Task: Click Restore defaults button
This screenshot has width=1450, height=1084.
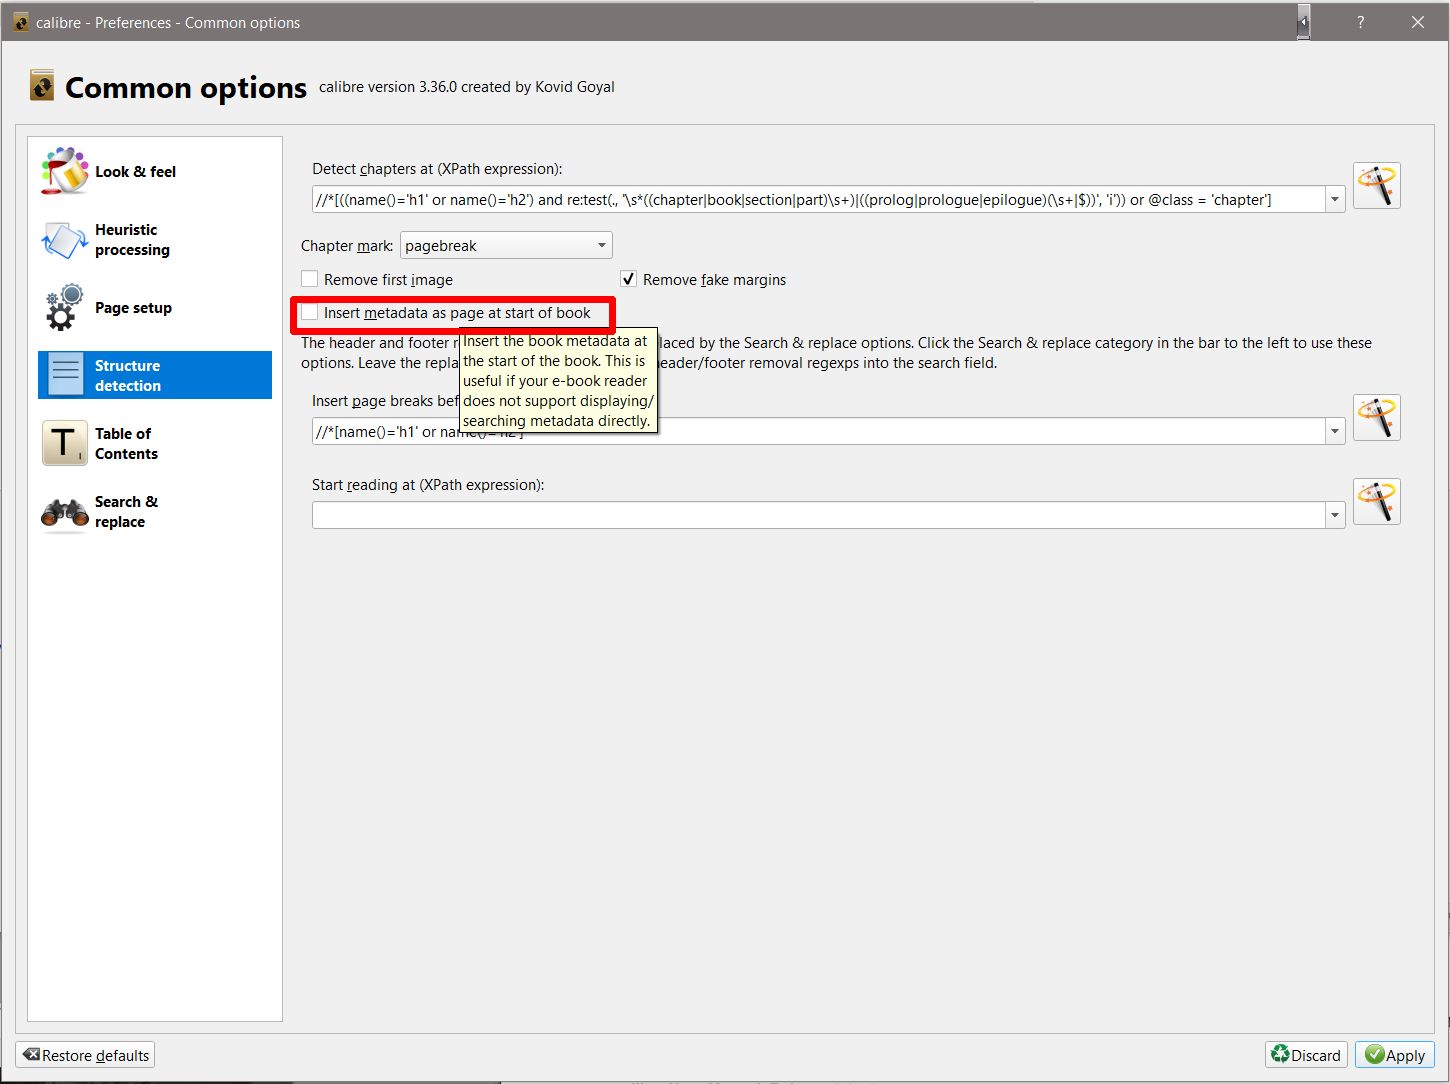Action: [86, 1055]
